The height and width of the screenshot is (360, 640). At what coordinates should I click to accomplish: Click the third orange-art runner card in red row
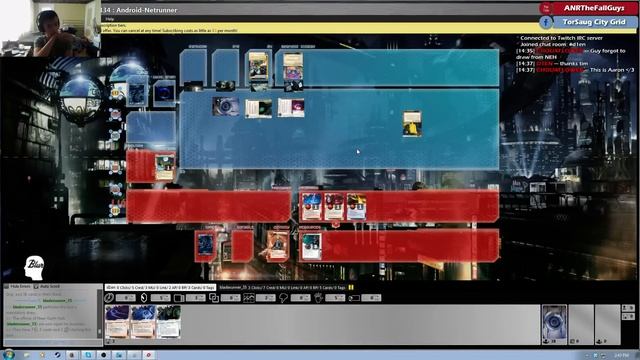(356, 207)
